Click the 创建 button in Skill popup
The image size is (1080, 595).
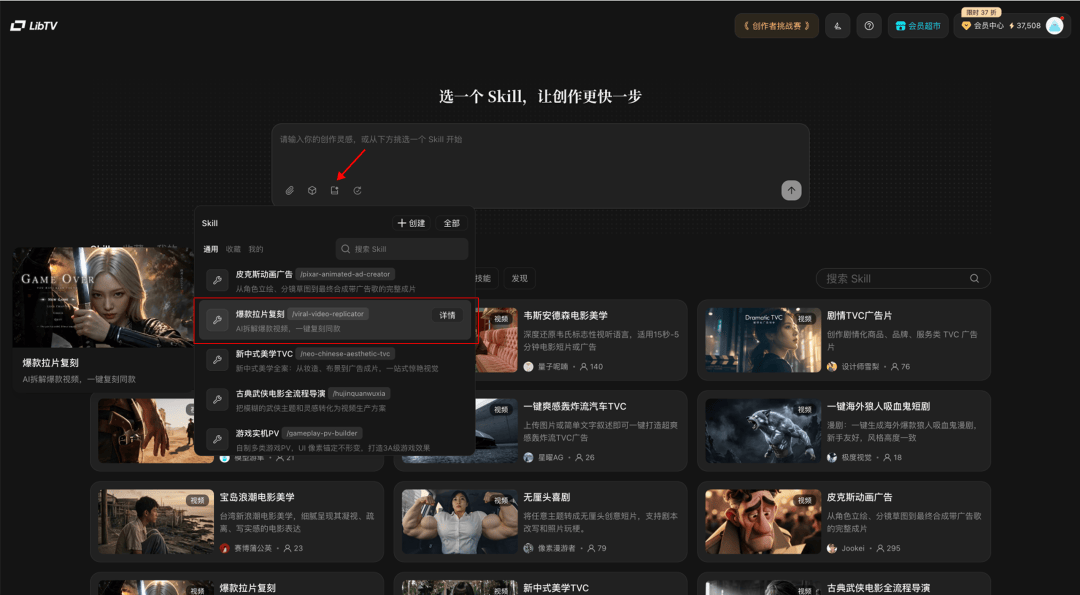411,223
